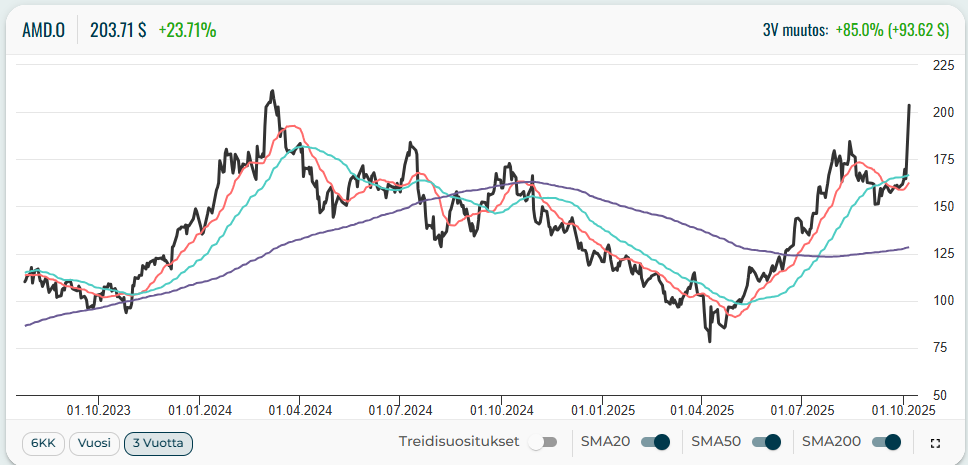
Task: Click the 100 price level label
Action: (941, 300)
